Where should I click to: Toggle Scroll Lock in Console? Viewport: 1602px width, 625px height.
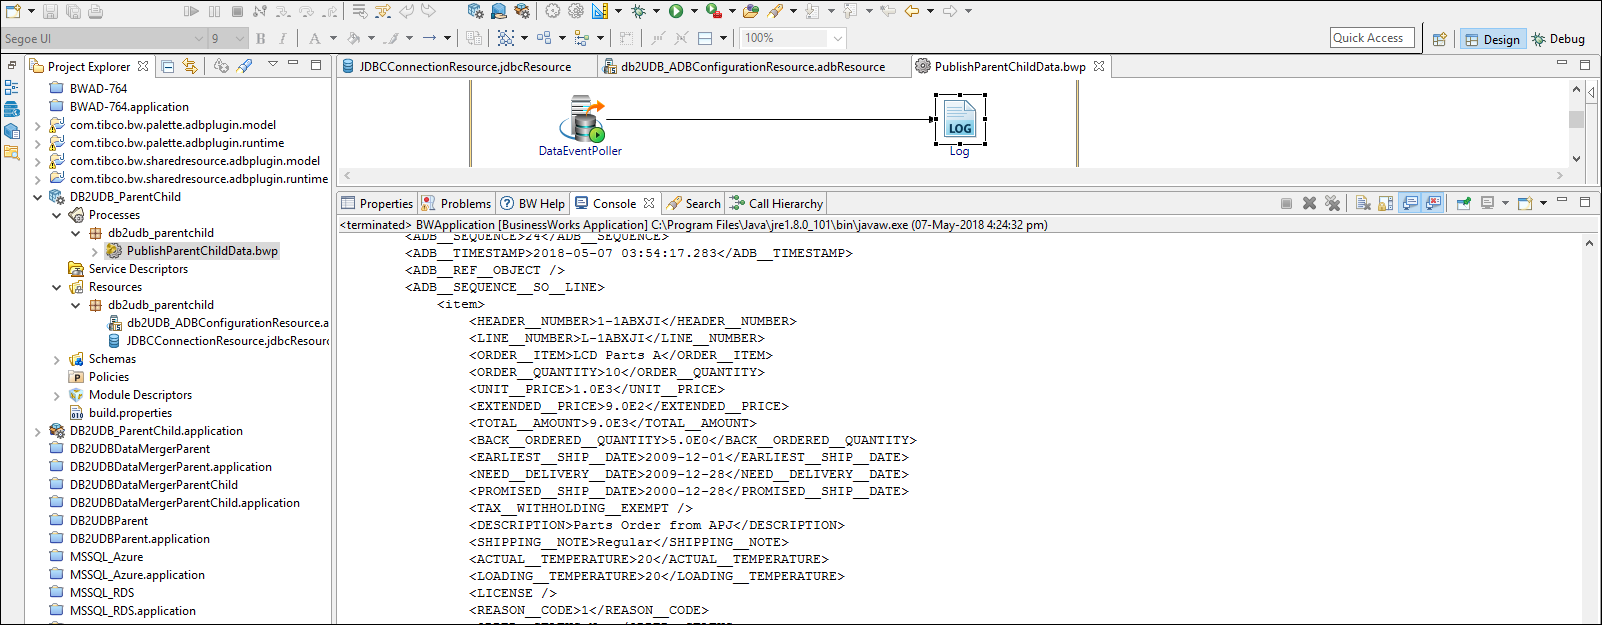(1386, 203)
